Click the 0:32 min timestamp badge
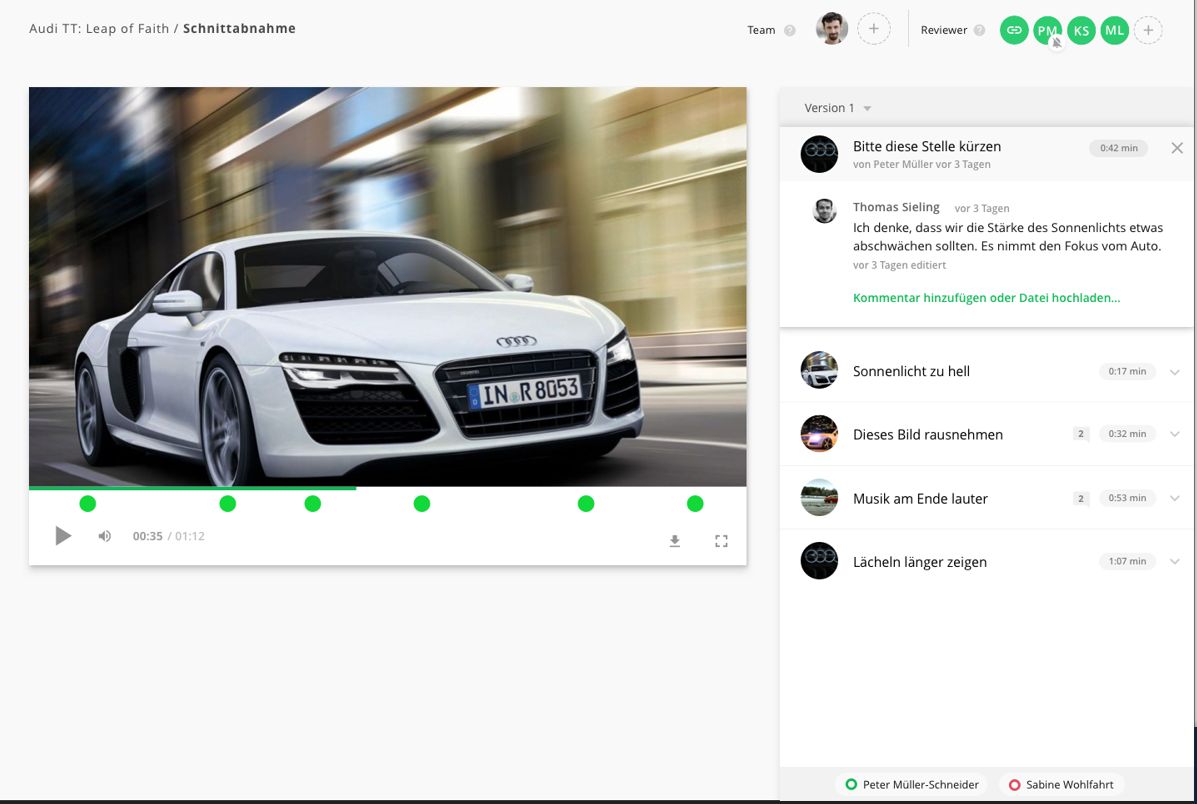The width and height of the screenshot is (1197, 804). 1127,434
